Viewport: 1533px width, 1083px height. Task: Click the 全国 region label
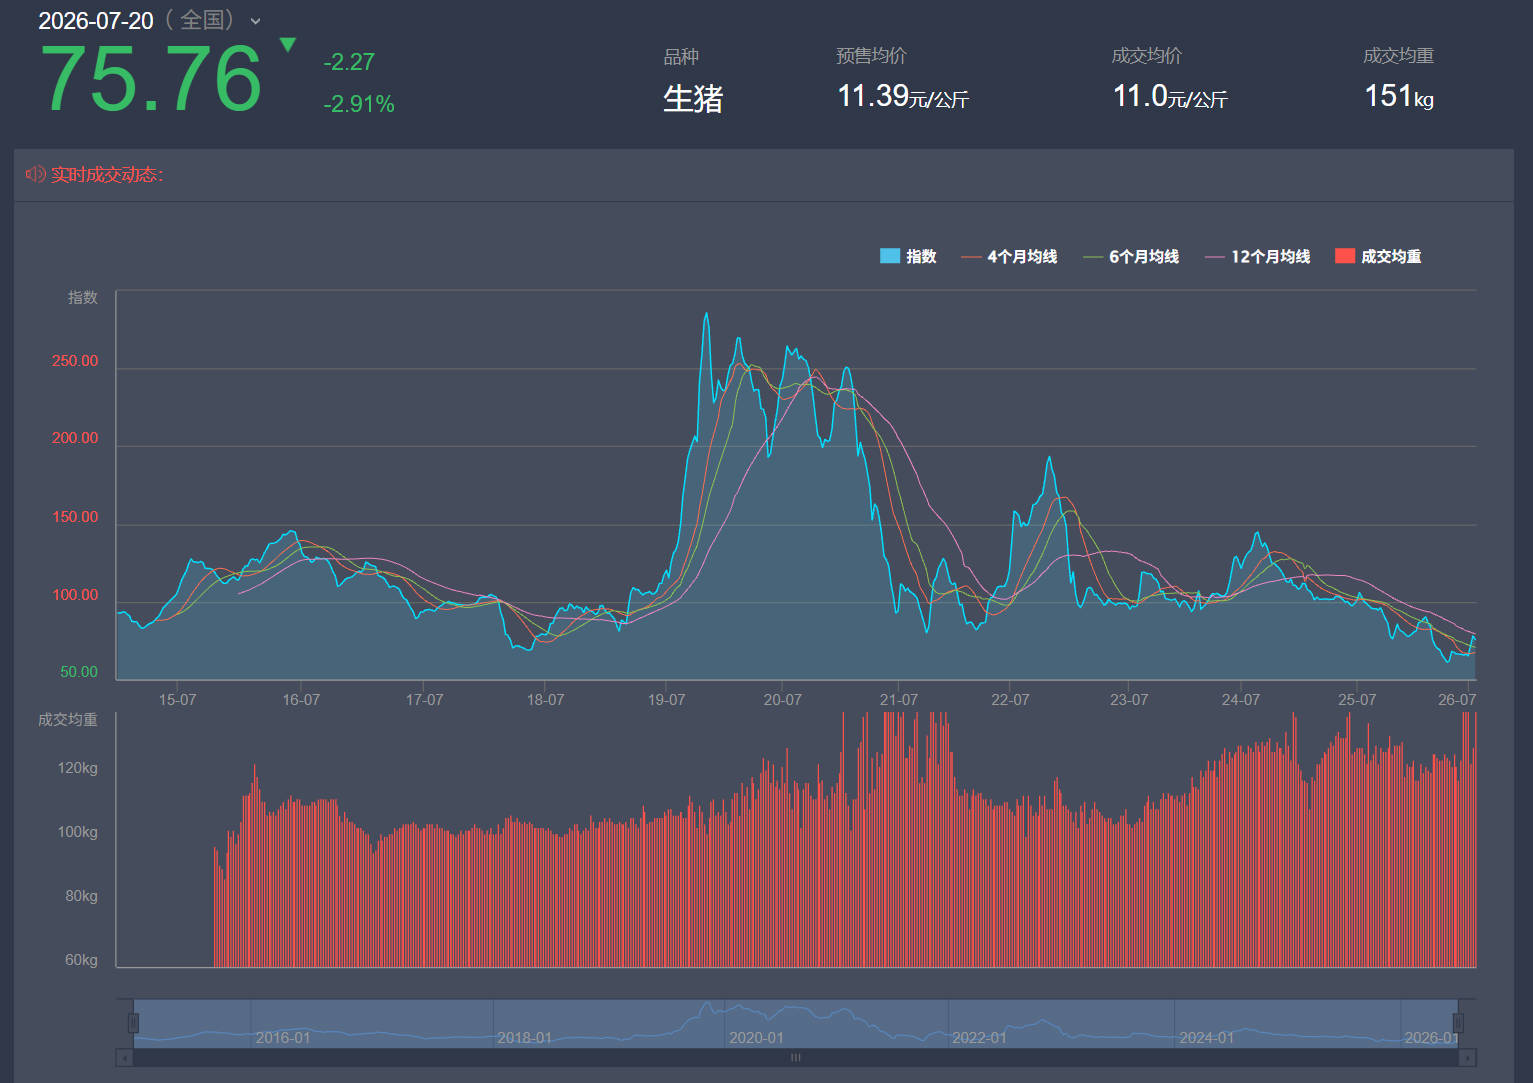203,20
